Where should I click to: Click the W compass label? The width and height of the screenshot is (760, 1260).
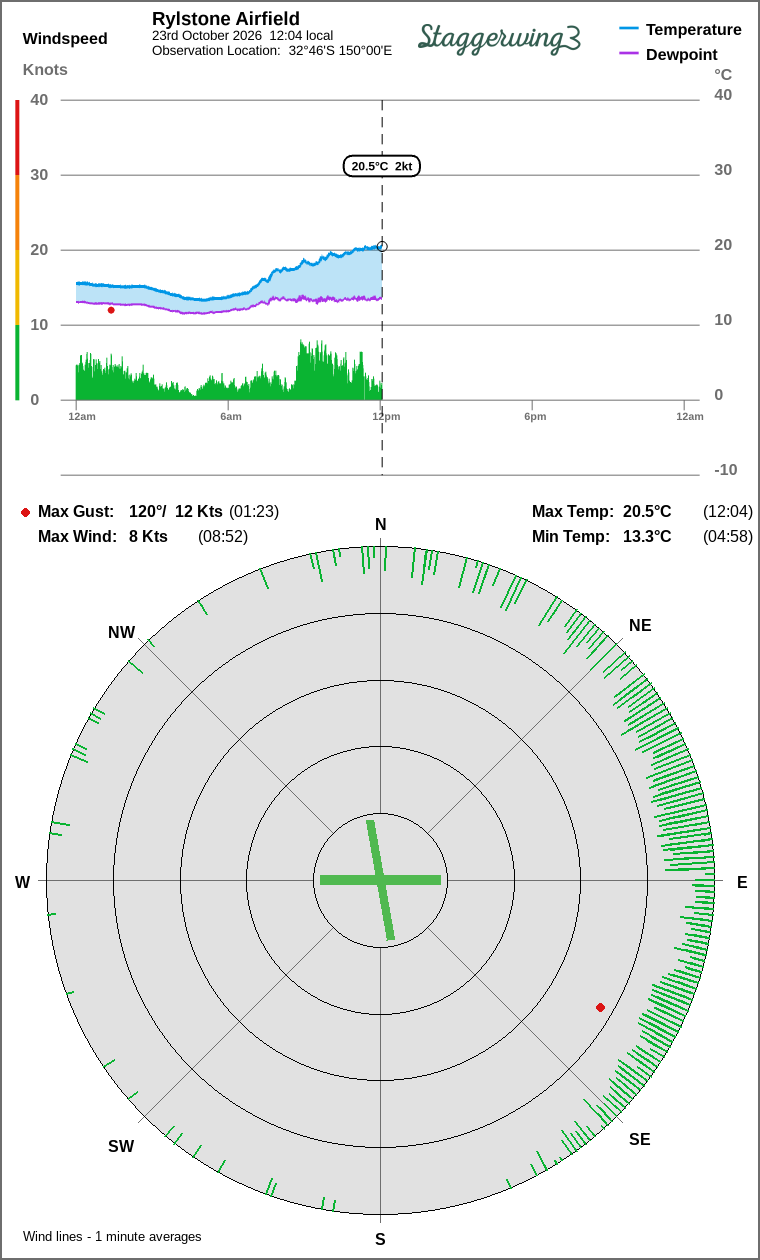pyautogui.click(x=22, y=882)
